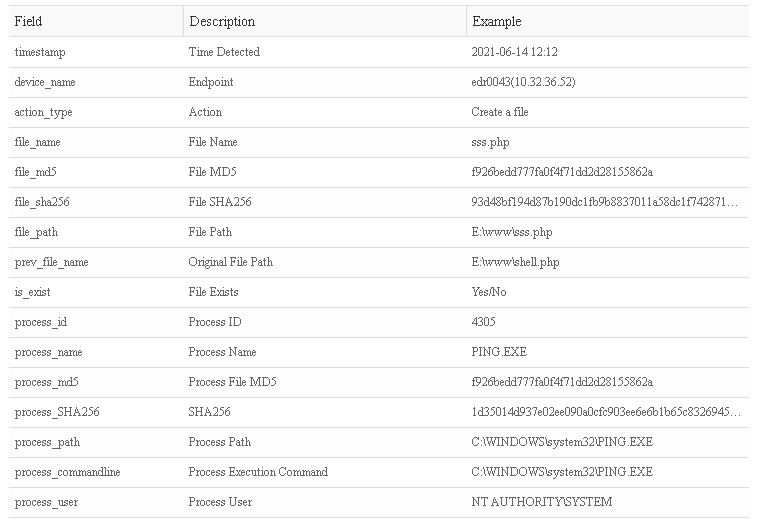Select the process ID value 4305
Screen dimensions: 758x524
point(483,322)
